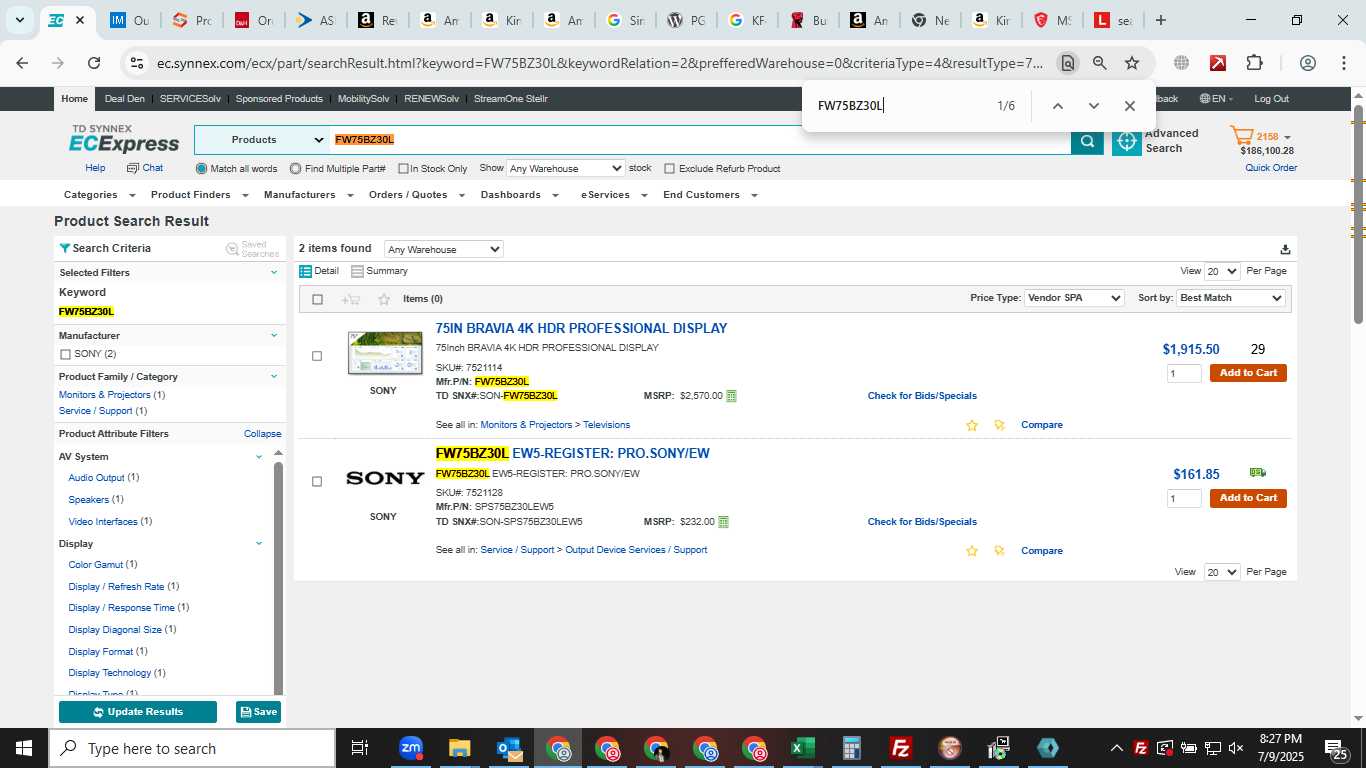Open Orders / Quotes menu

416,195
